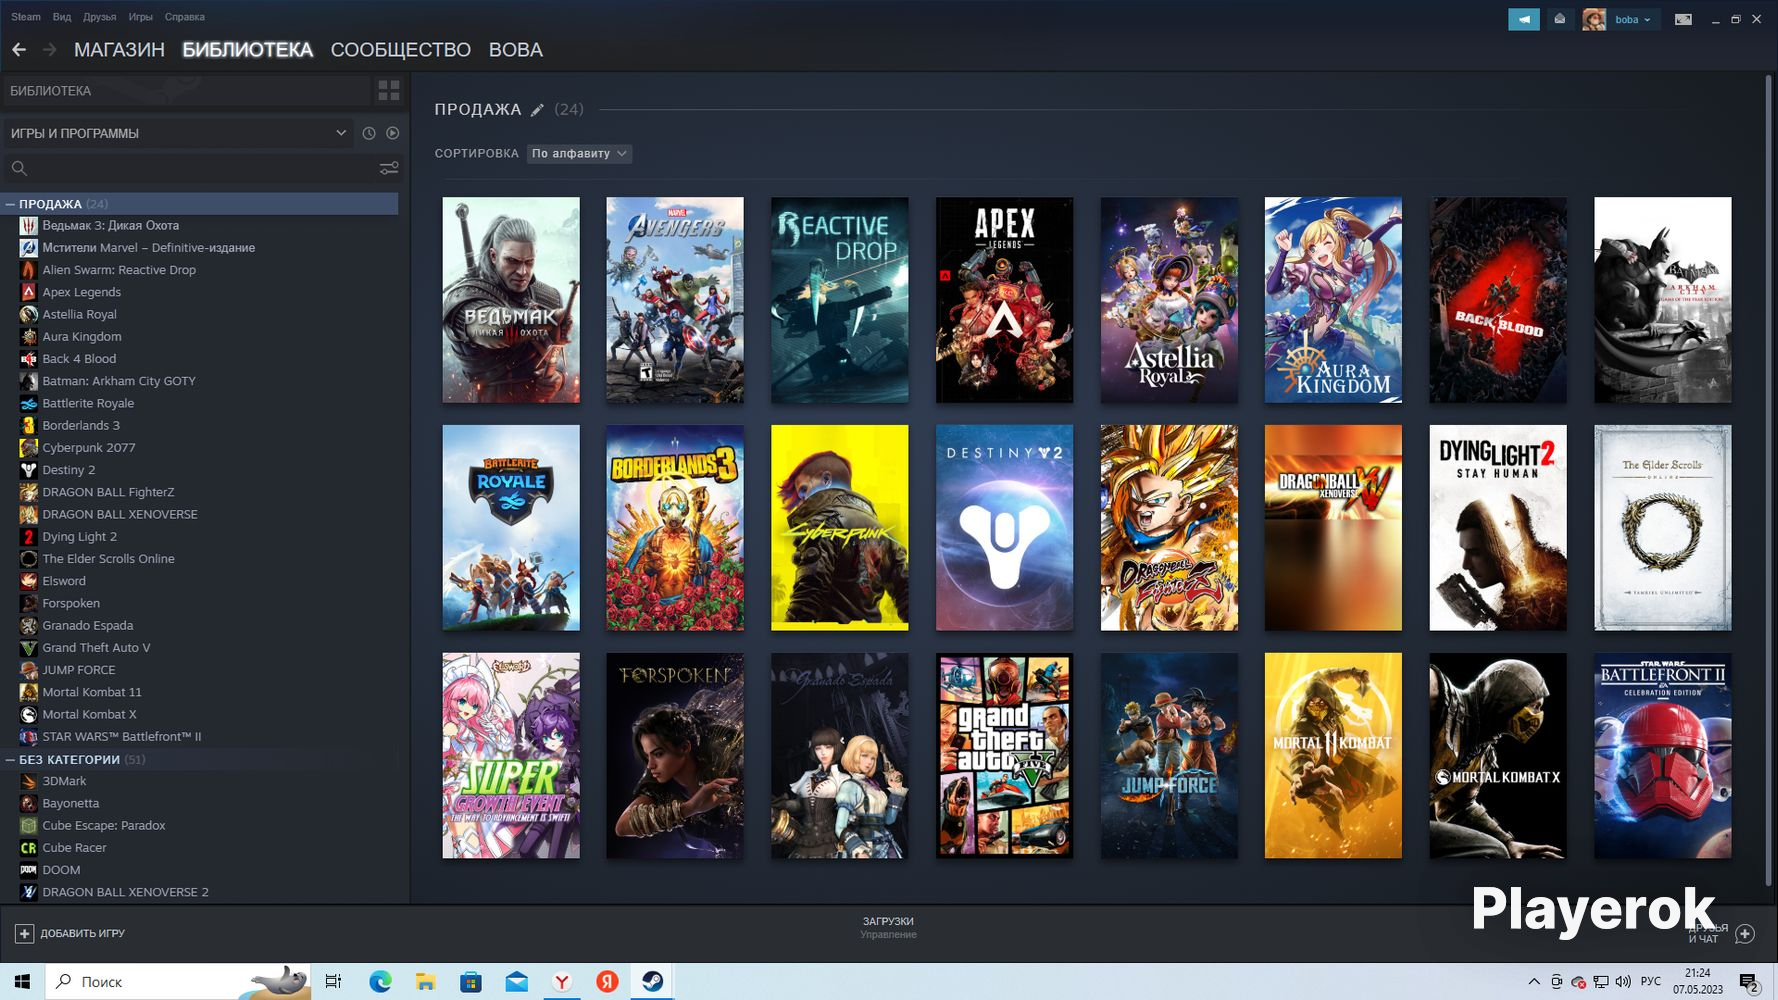Click the grid view icon beside БИБЛИОТЕКА
This screenshot has width=1778, height=1000.
click(389, 91)
